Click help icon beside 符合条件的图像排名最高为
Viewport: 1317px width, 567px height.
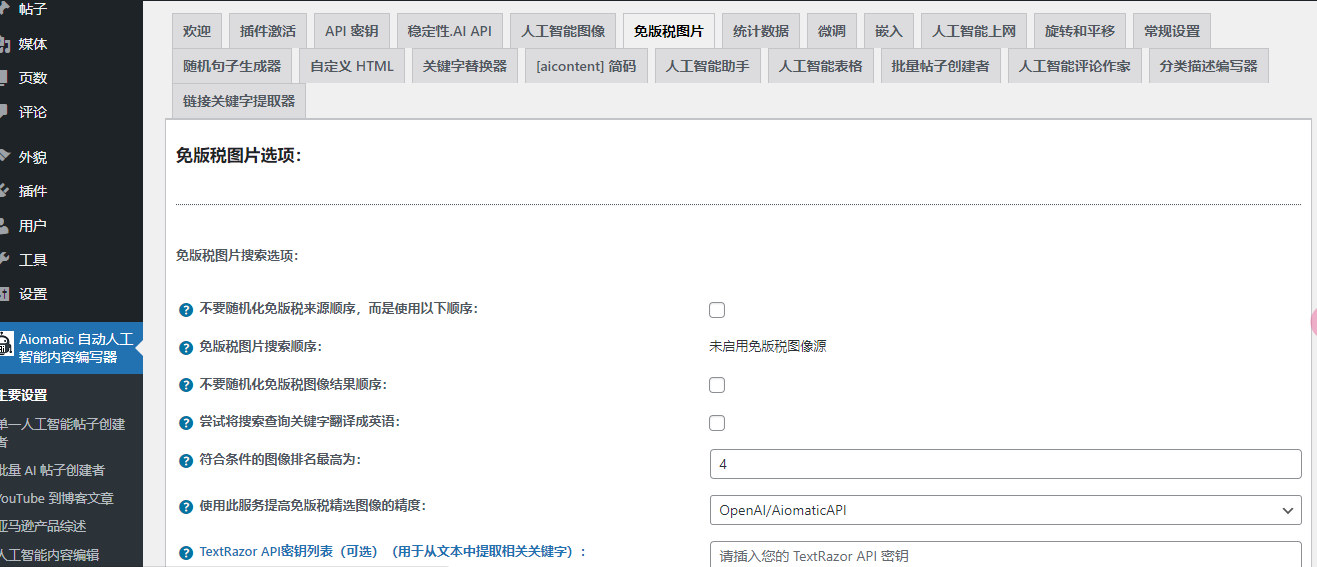click(185, 461)
